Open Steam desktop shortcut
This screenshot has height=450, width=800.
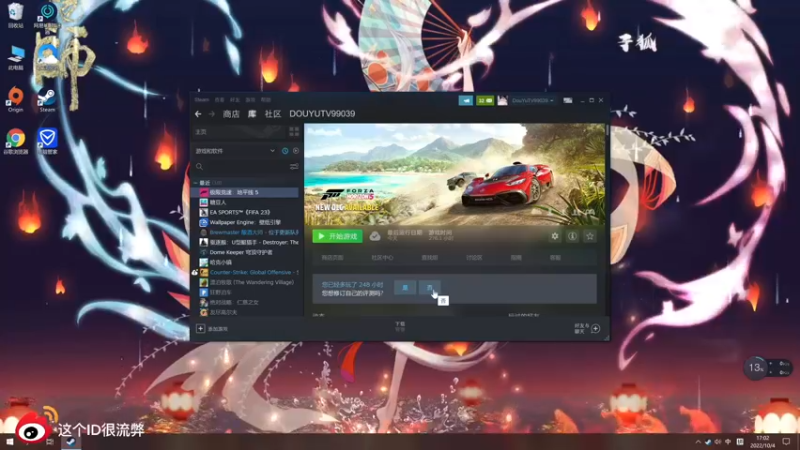click(47, 99)
